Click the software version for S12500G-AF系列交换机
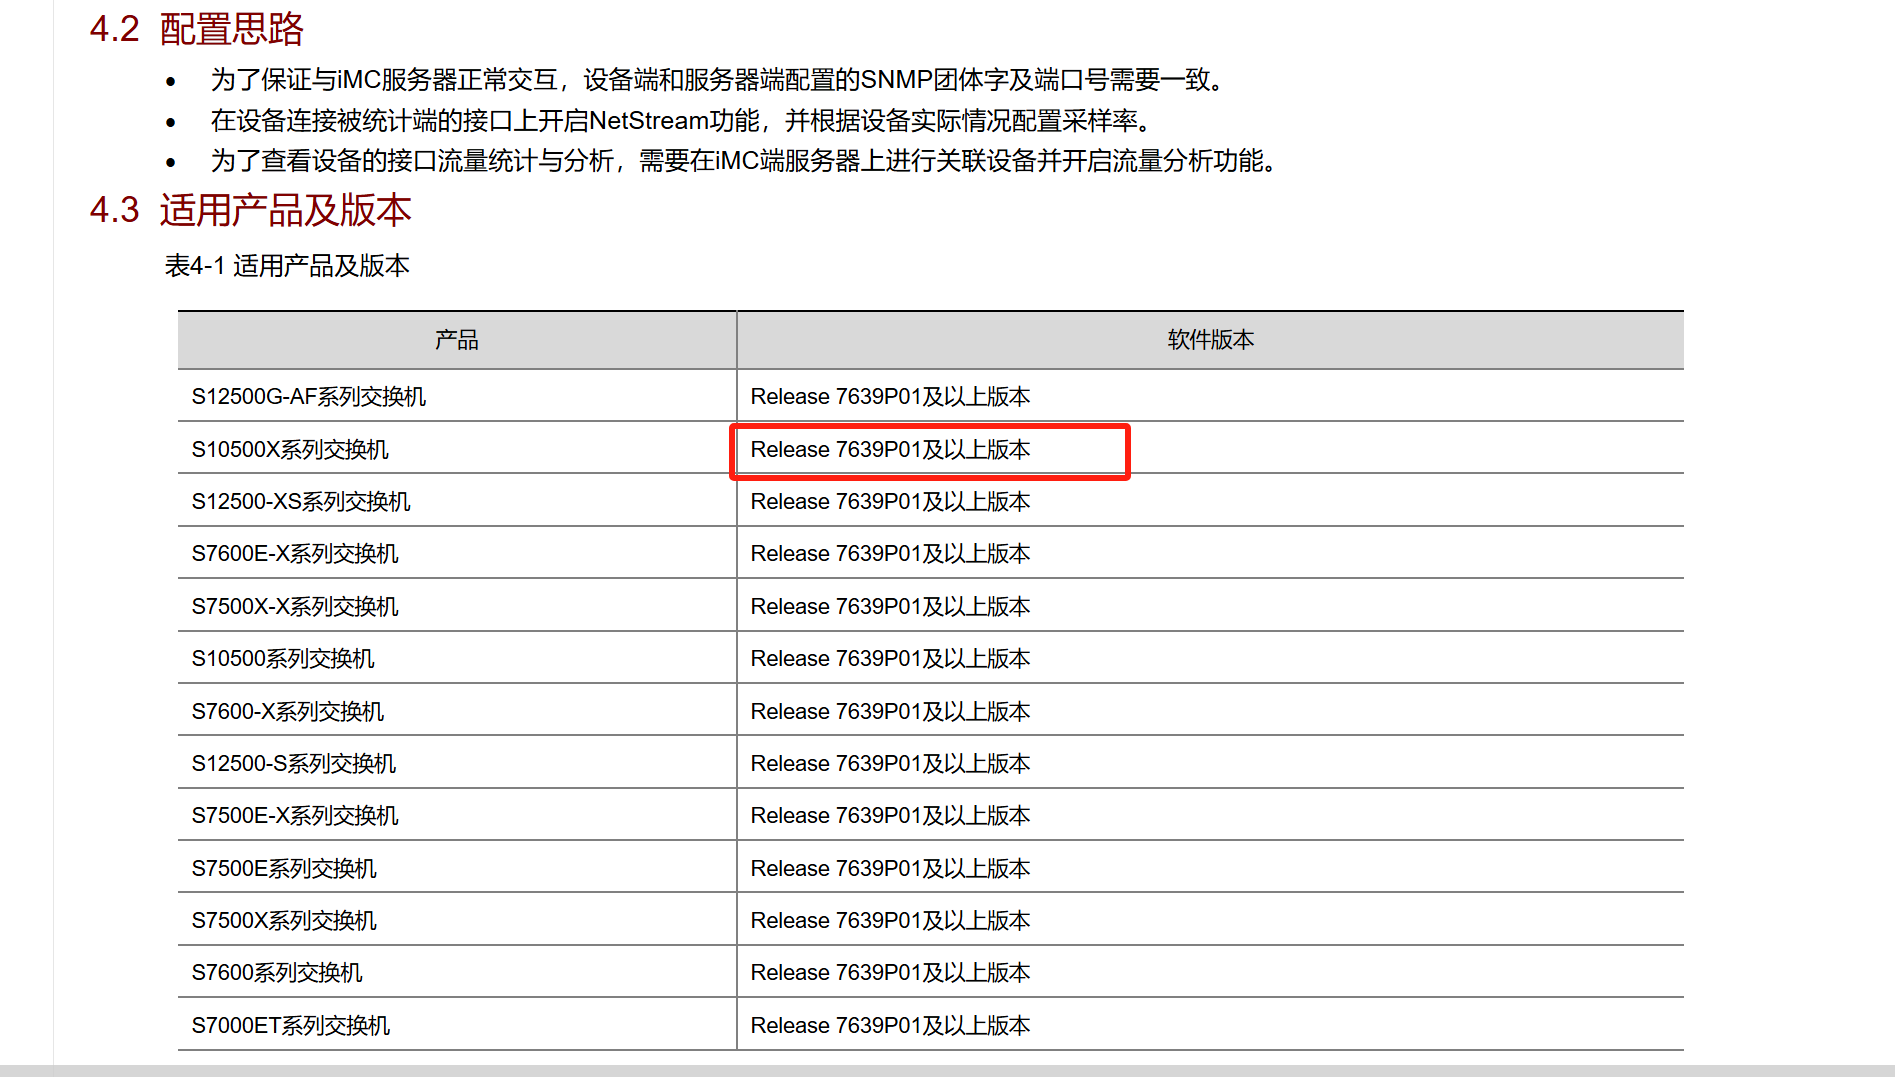This screenshot has height=1077, width=1895. [890, 397]
